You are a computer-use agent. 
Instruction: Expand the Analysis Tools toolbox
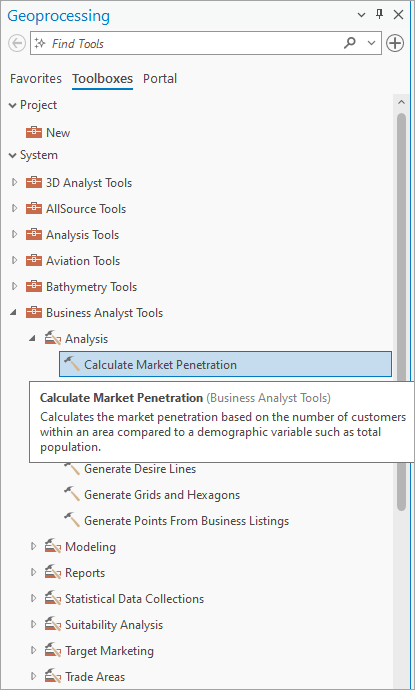click(x=14, y=234)
